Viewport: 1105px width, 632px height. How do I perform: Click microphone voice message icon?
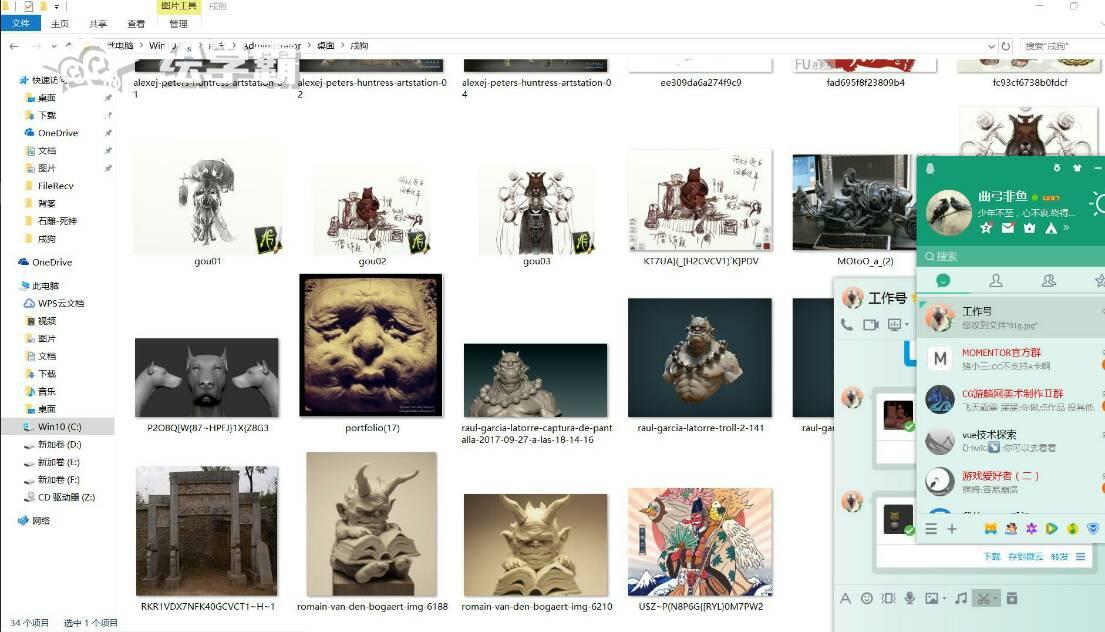(x=910, y=598)
